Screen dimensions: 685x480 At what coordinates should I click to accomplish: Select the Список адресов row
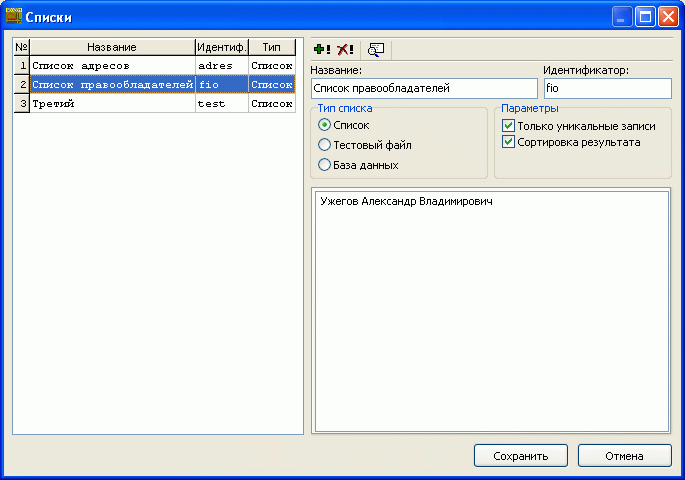coord(112,66)
